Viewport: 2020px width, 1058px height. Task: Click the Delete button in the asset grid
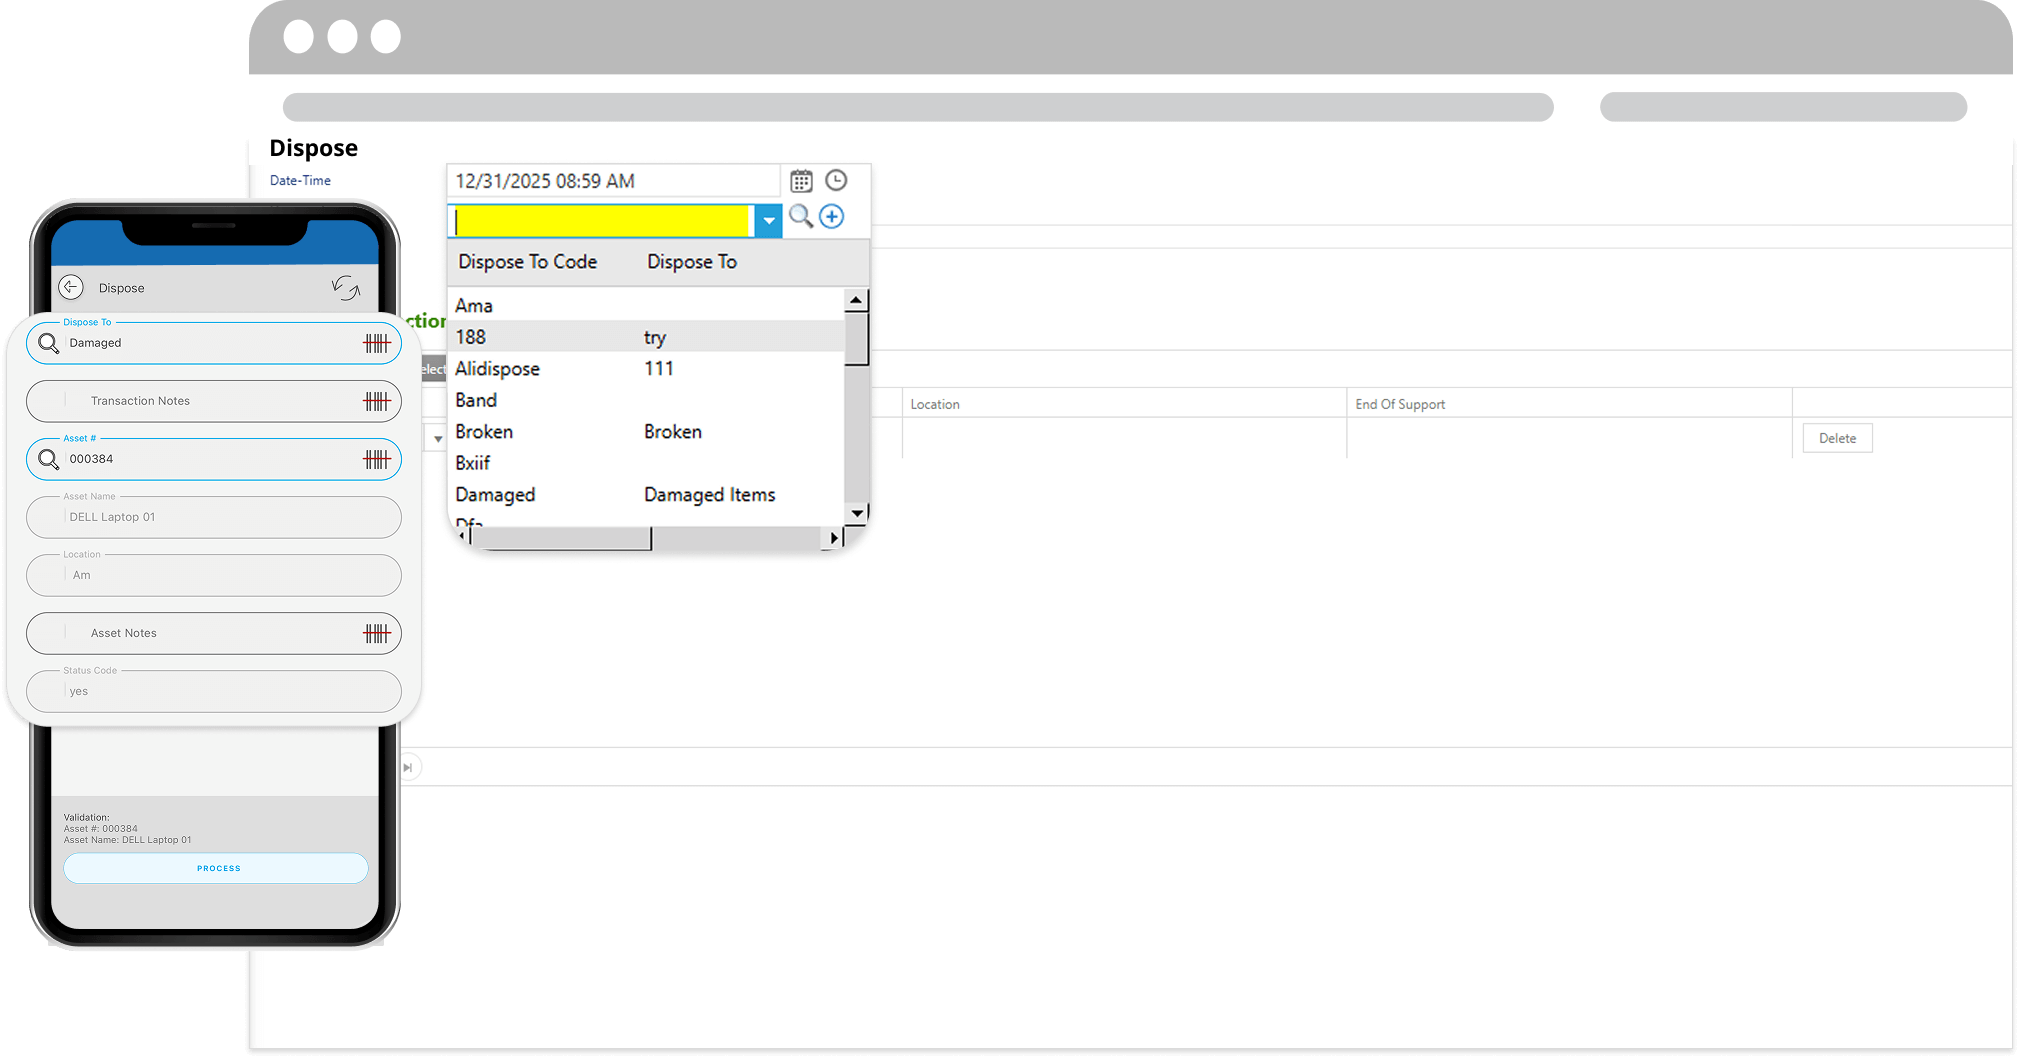(1836, 437)
